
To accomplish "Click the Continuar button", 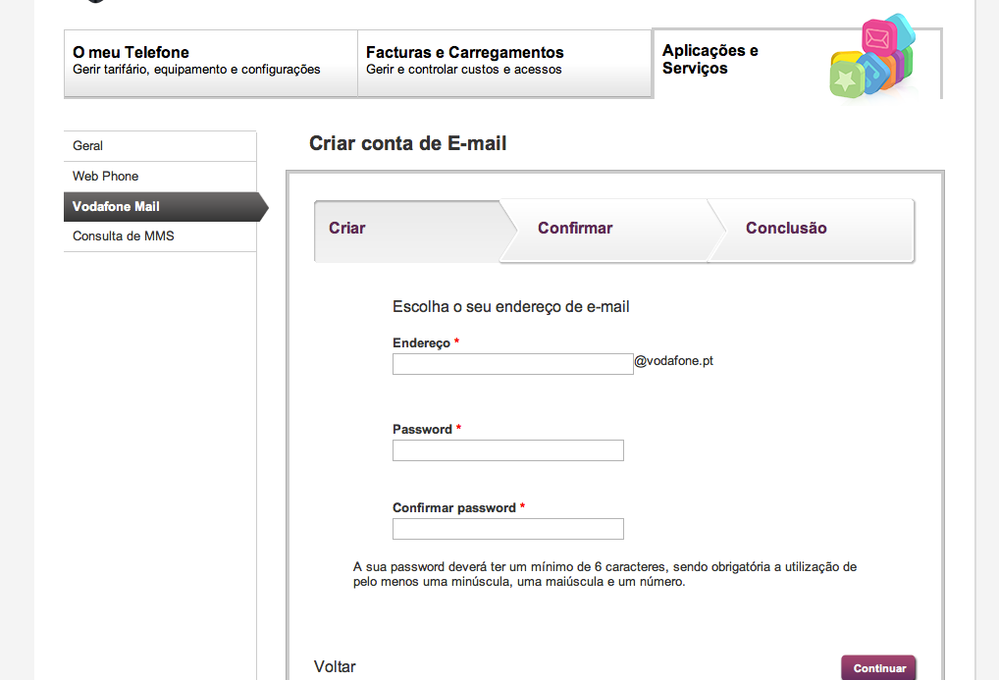I will (x=878, y=667).
